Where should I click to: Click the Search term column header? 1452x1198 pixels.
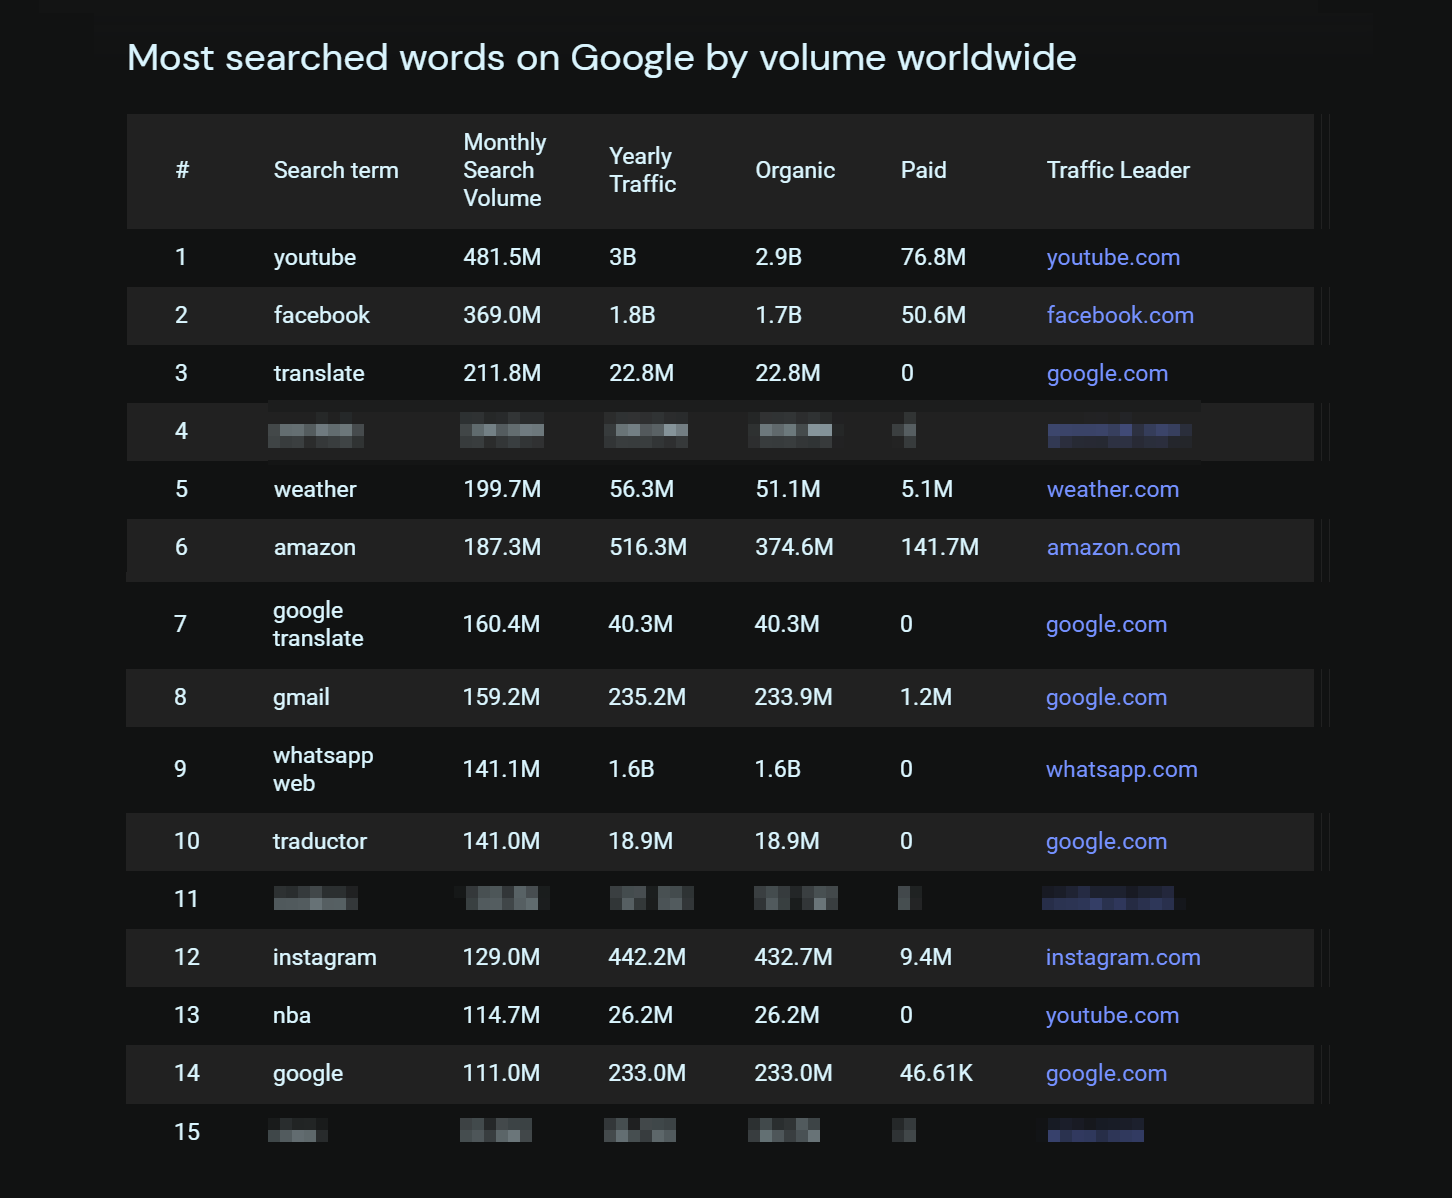coord(335,170)
